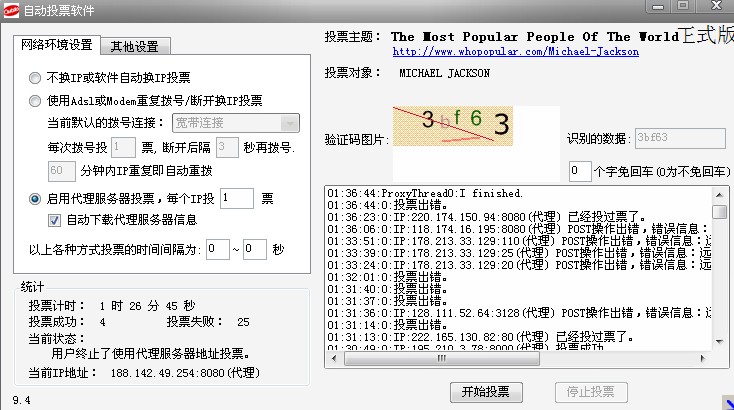Select the 不换IP或软件自动换IP投票 radio option

pos(36,77)
